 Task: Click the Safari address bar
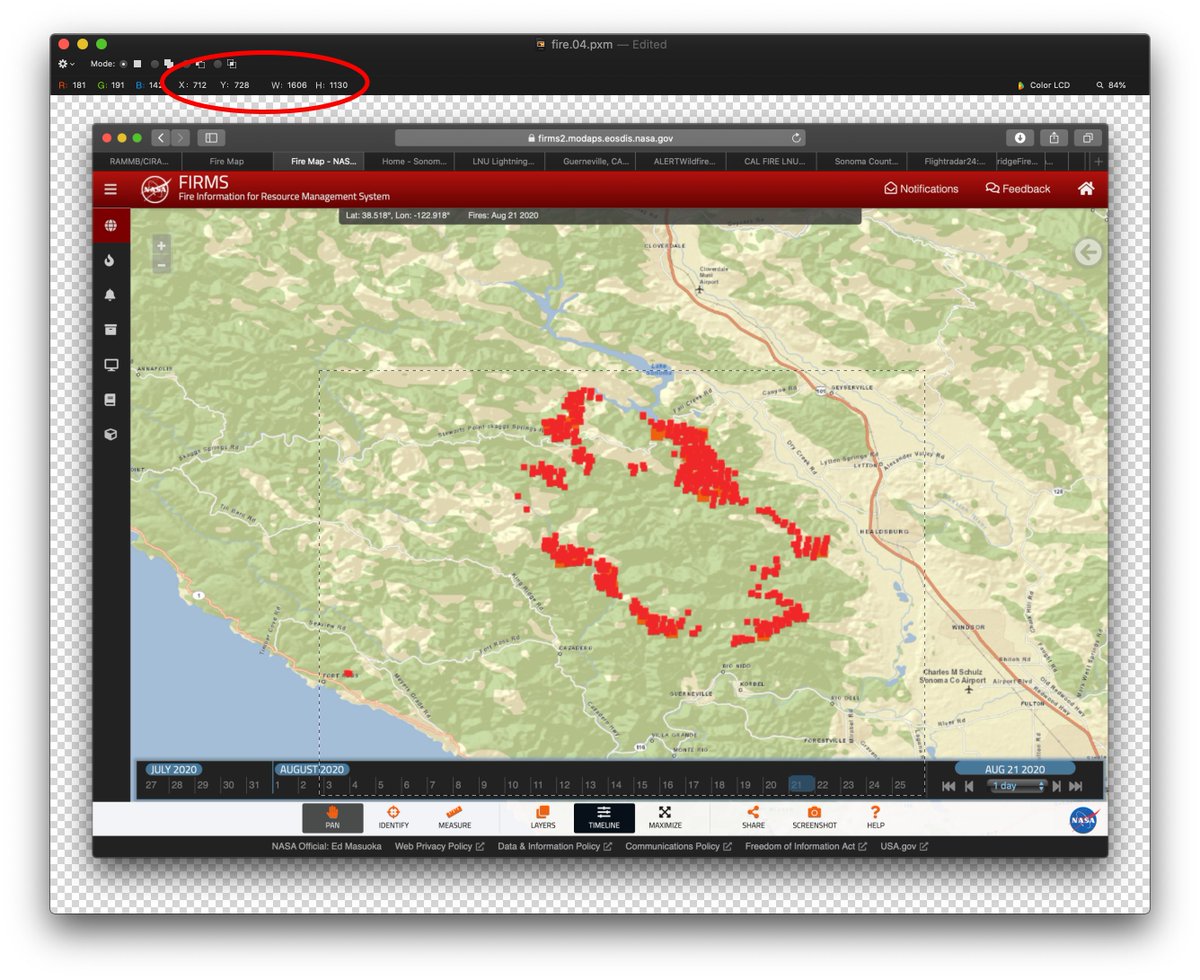600,138
